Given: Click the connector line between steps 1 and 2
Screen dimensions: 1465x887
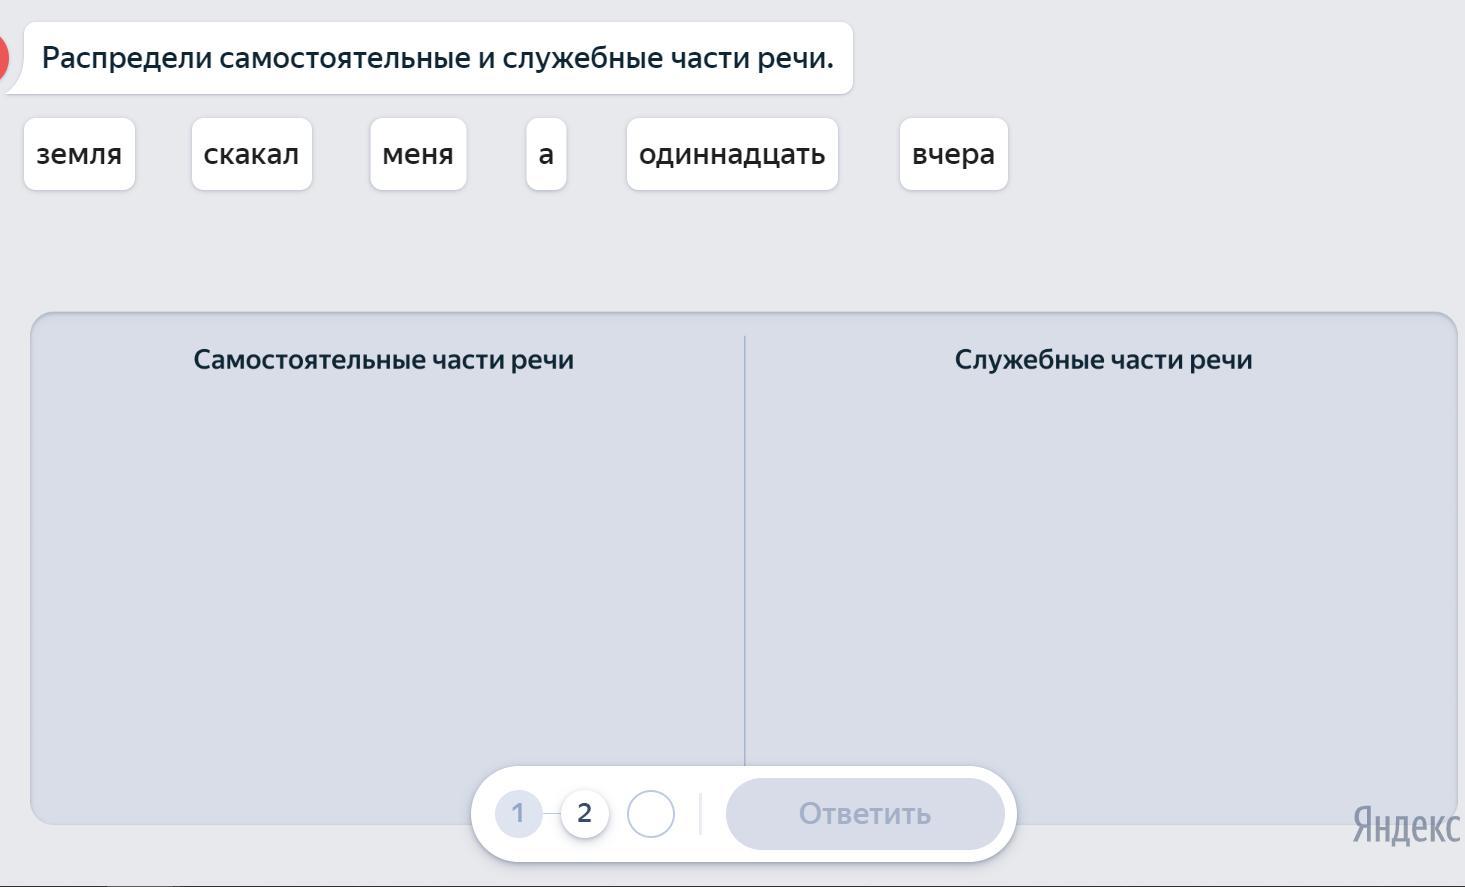Looking at the screenshot, I should [x=551, y=814].
